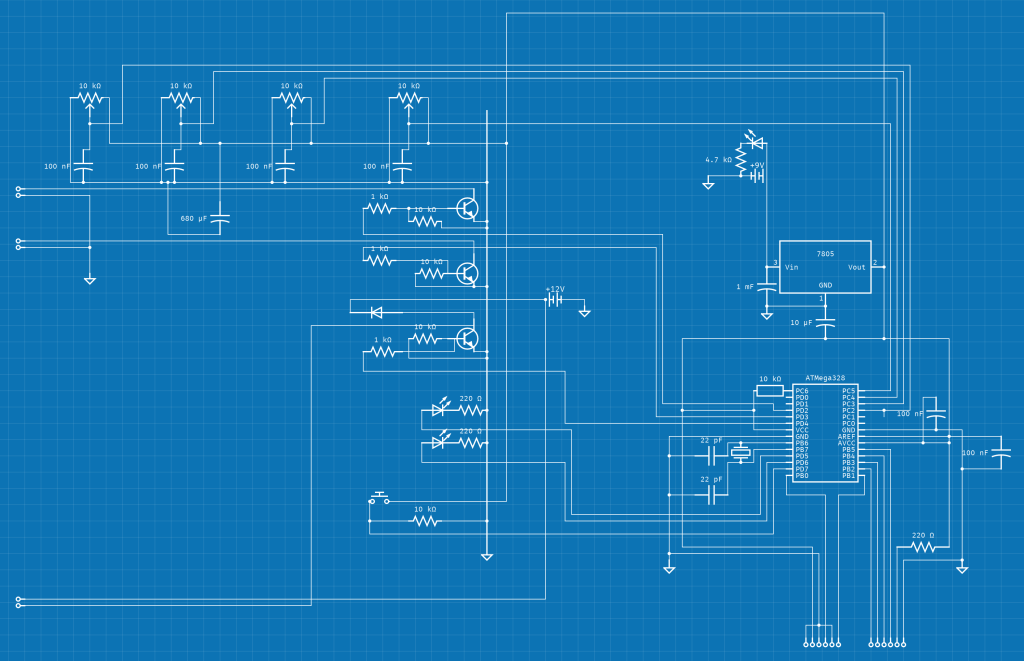
Task: Click the Vout pin label on the 7805
Action: pyautogui.click(x=856, y=267)
